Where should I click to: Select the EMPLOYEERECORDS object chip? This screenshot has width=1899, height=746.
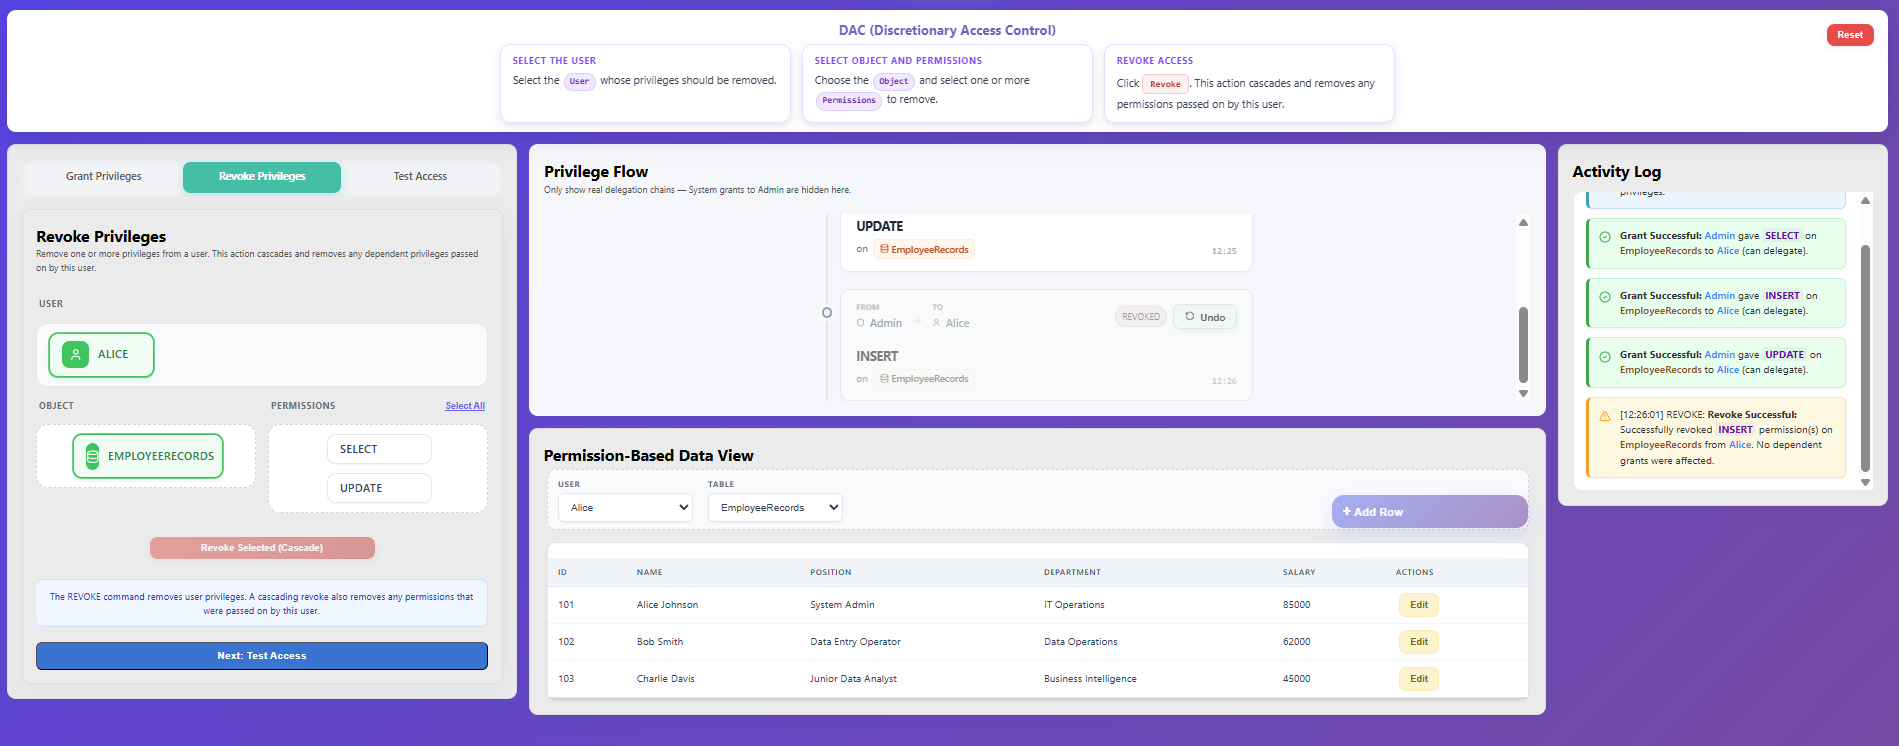[148, 456]
